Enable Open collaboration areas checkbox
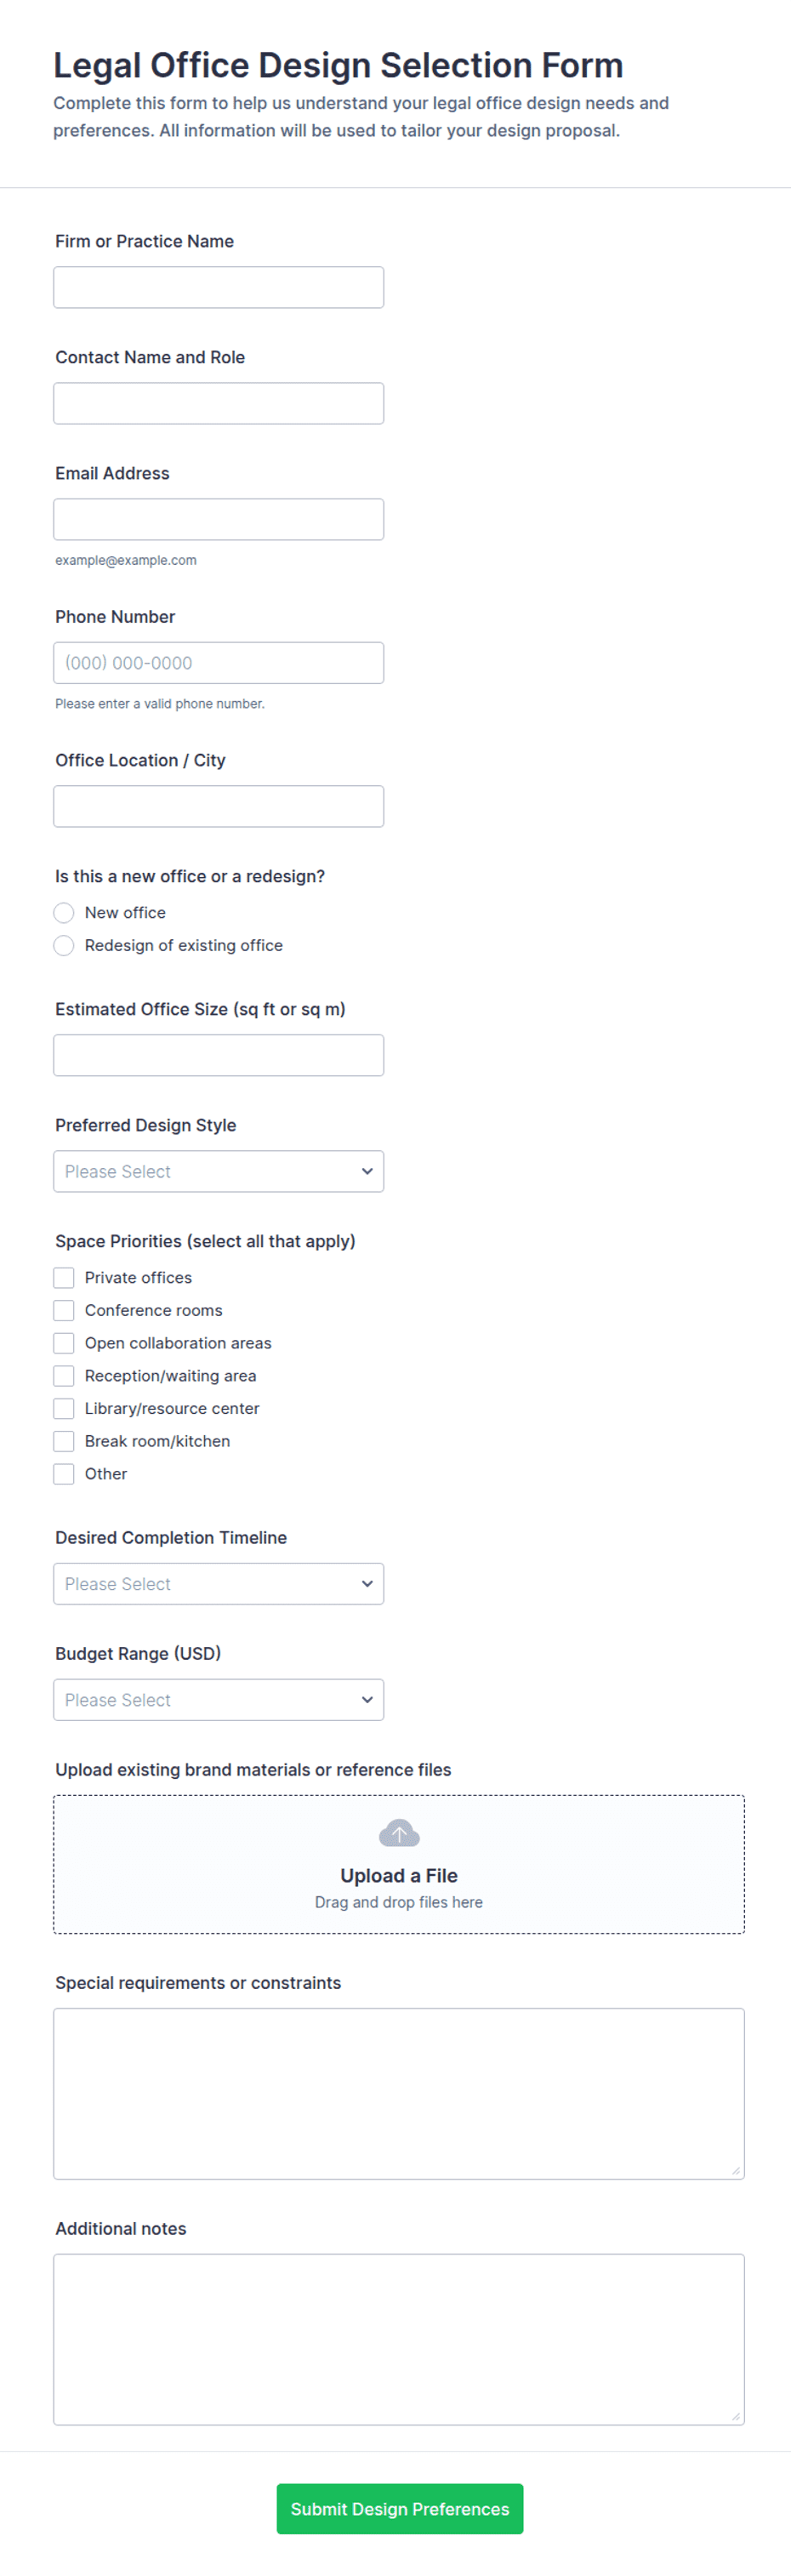The width and height of the screenshot is (791, 2576). click(64, 1343)
